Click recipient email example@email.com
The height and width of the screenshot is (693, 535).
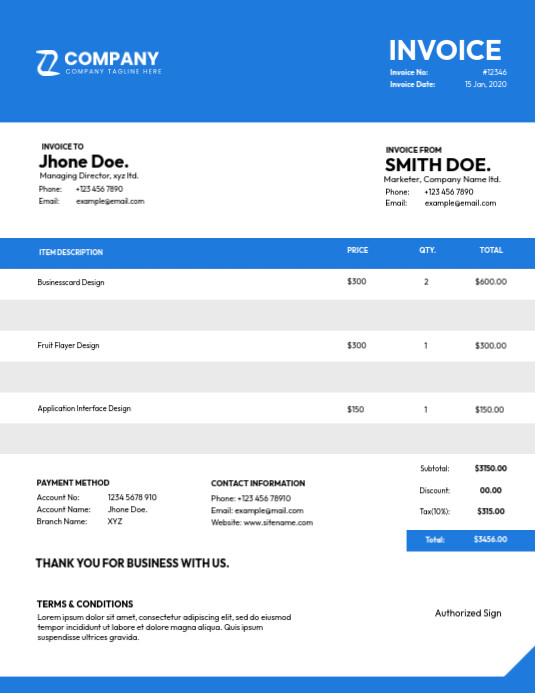pyautogui.click(x=110, y=201)
